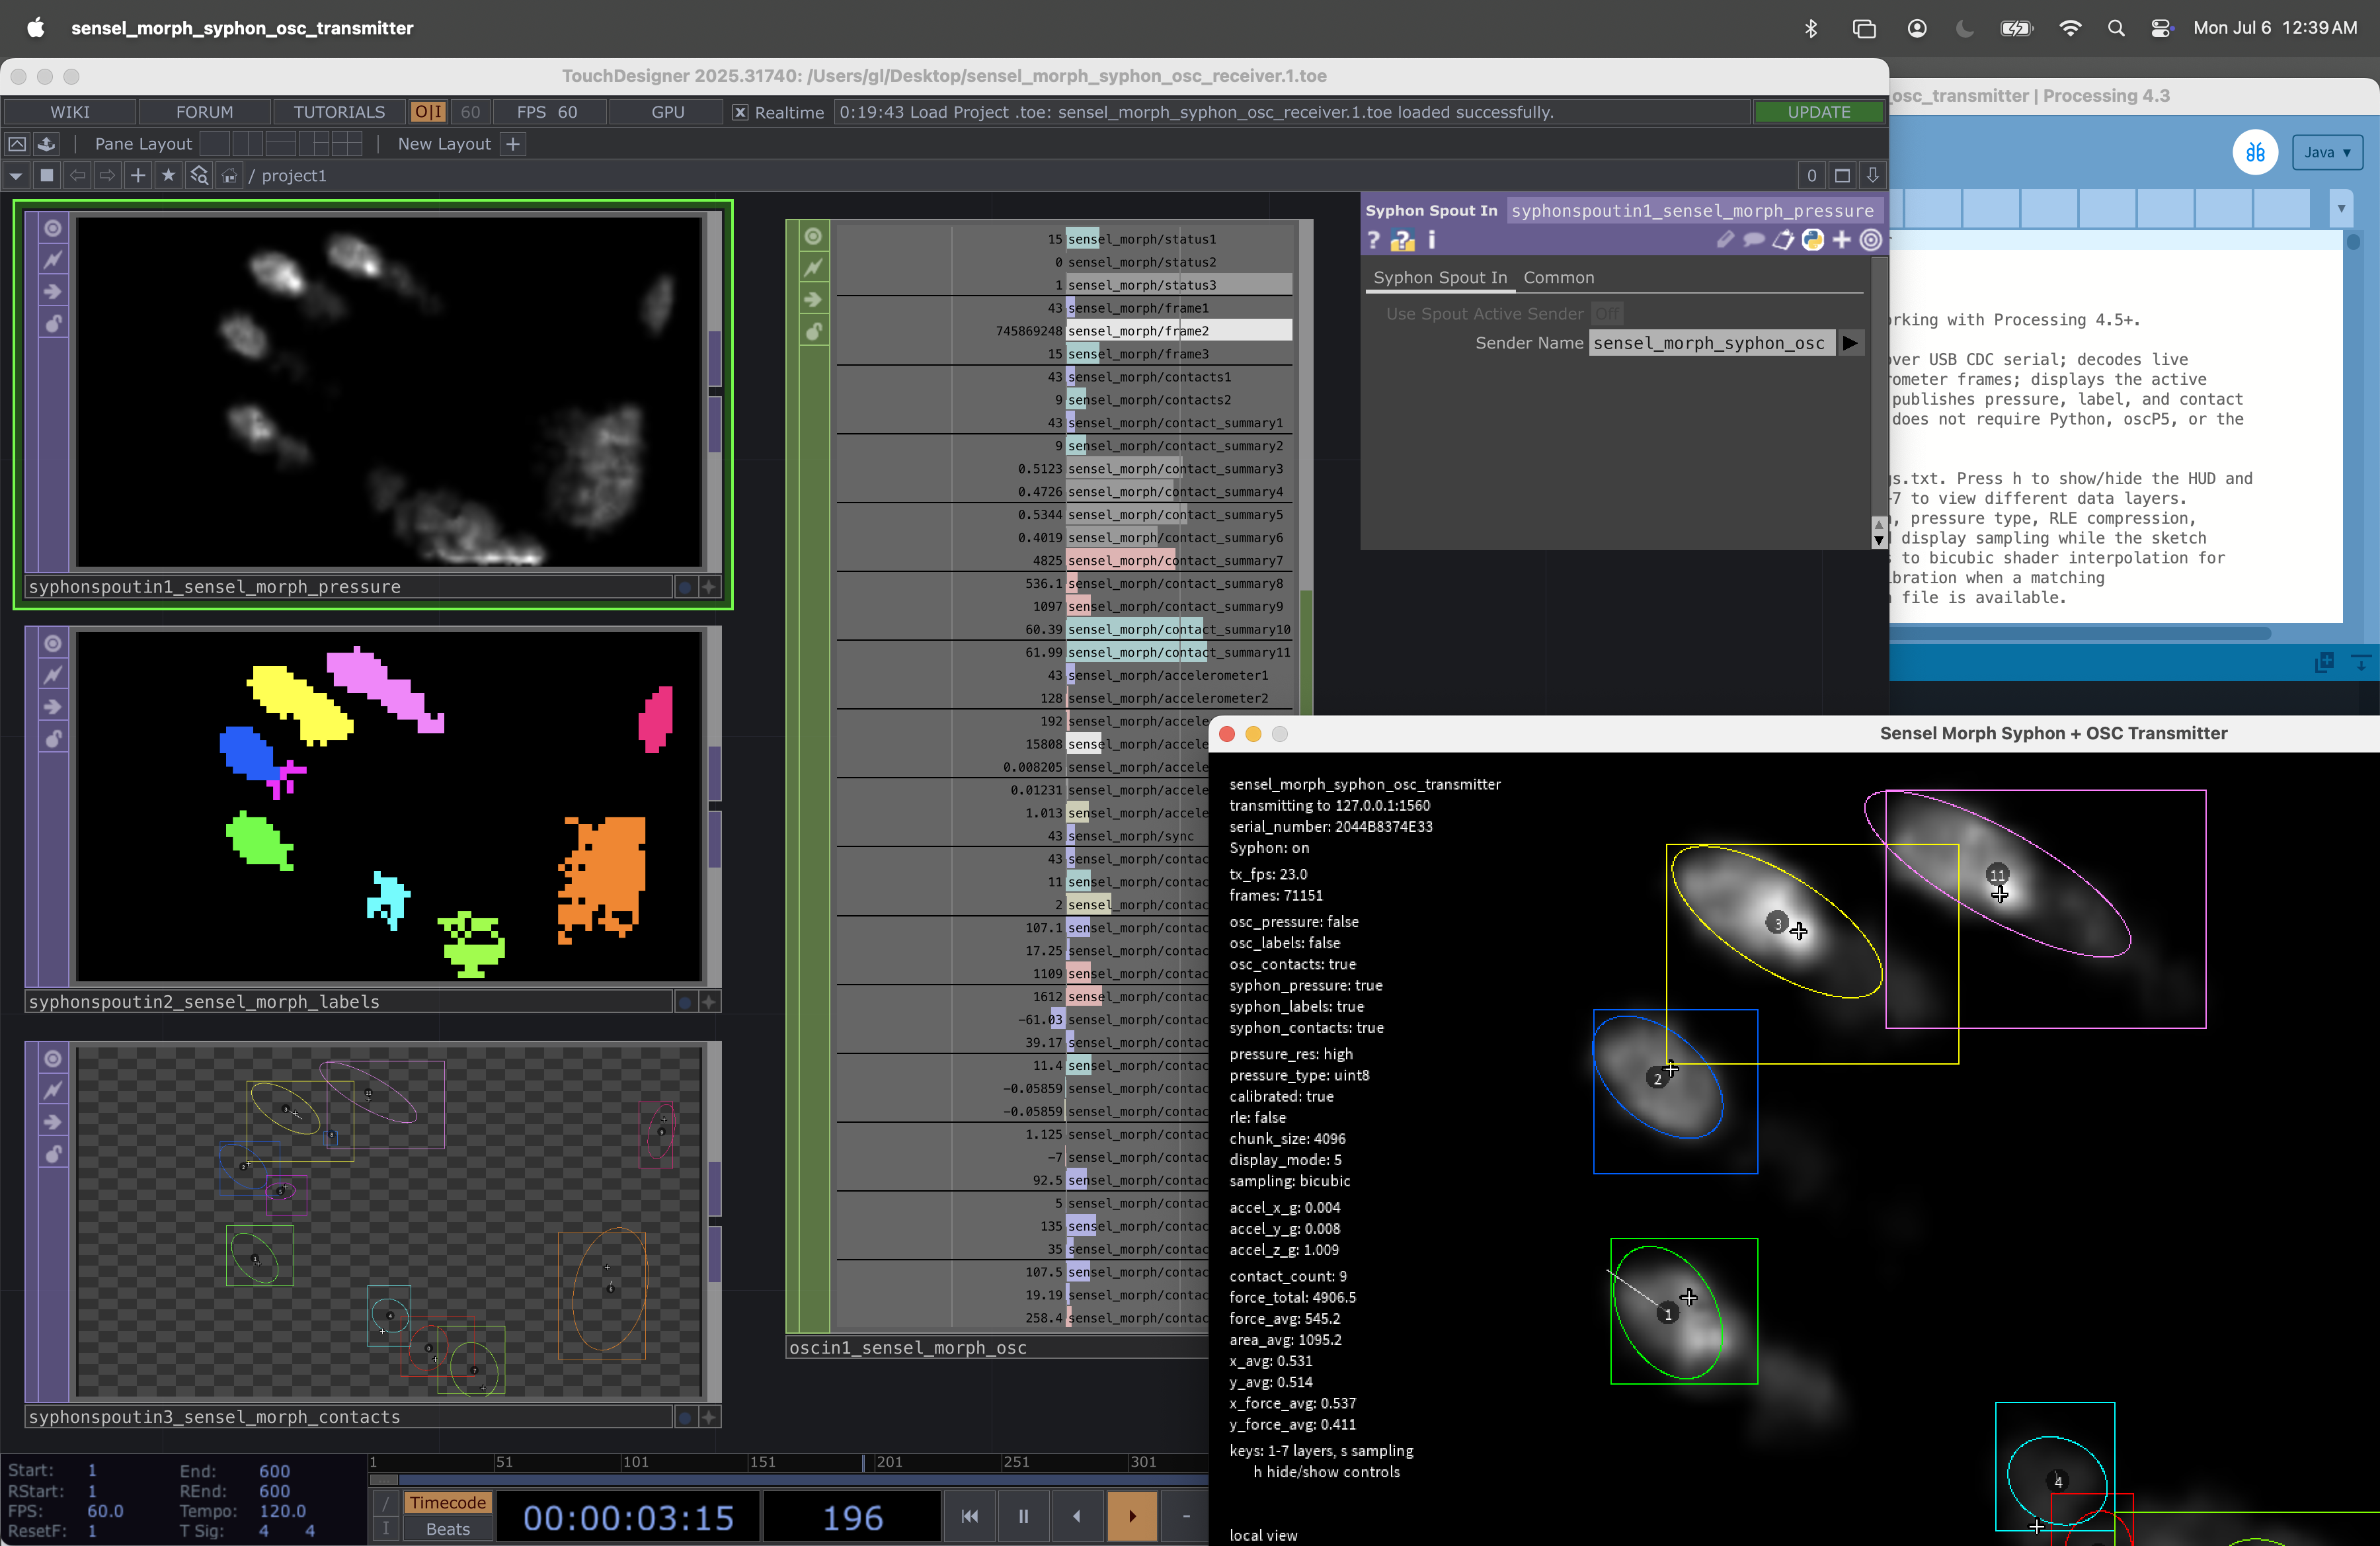Viewport: 2380px width, 1546px height.
Task: Open path bar dropdown arrow
Action: tap(16, 176)
